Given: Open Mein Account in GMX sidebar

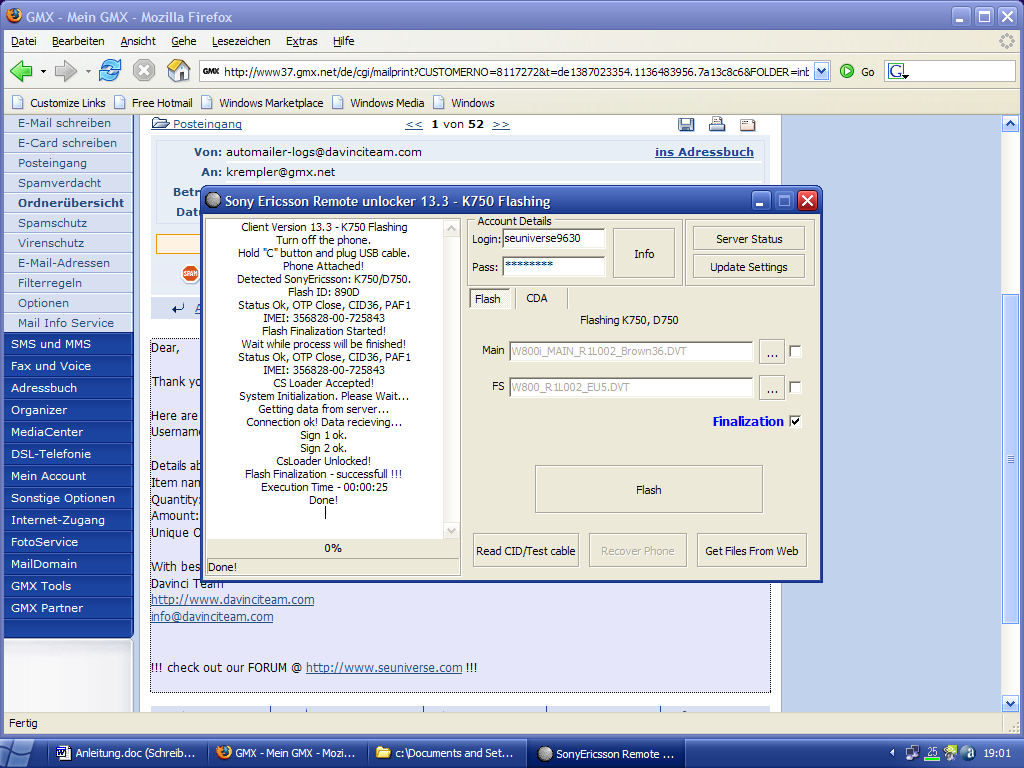Looking at the screenshot, I should click(x=48, y=476).
